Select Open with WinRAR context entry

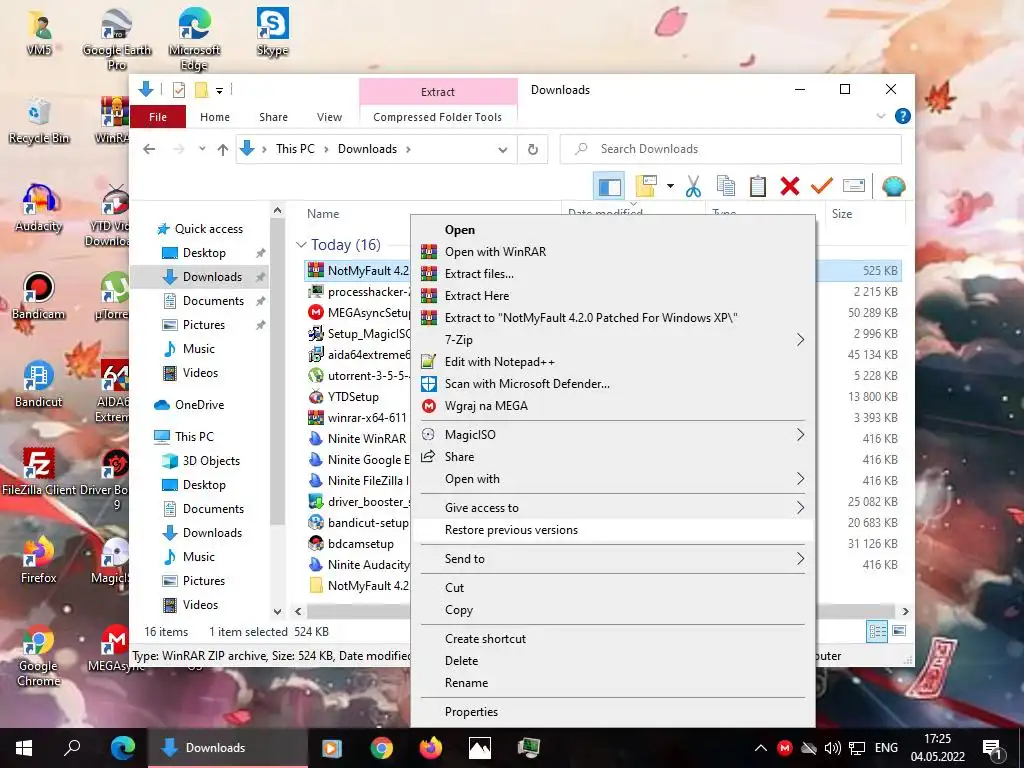[x=613, y=251]
